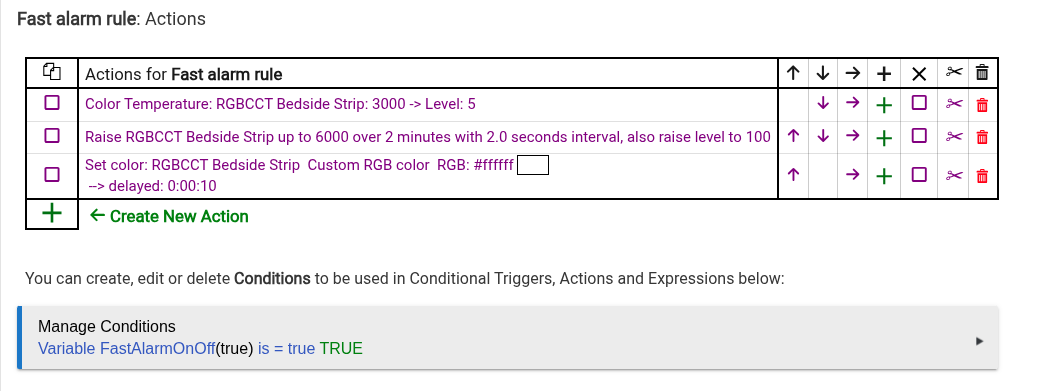Expand the Manage Conditions panel
The image size is (1040, 391).
pos(507,337)
